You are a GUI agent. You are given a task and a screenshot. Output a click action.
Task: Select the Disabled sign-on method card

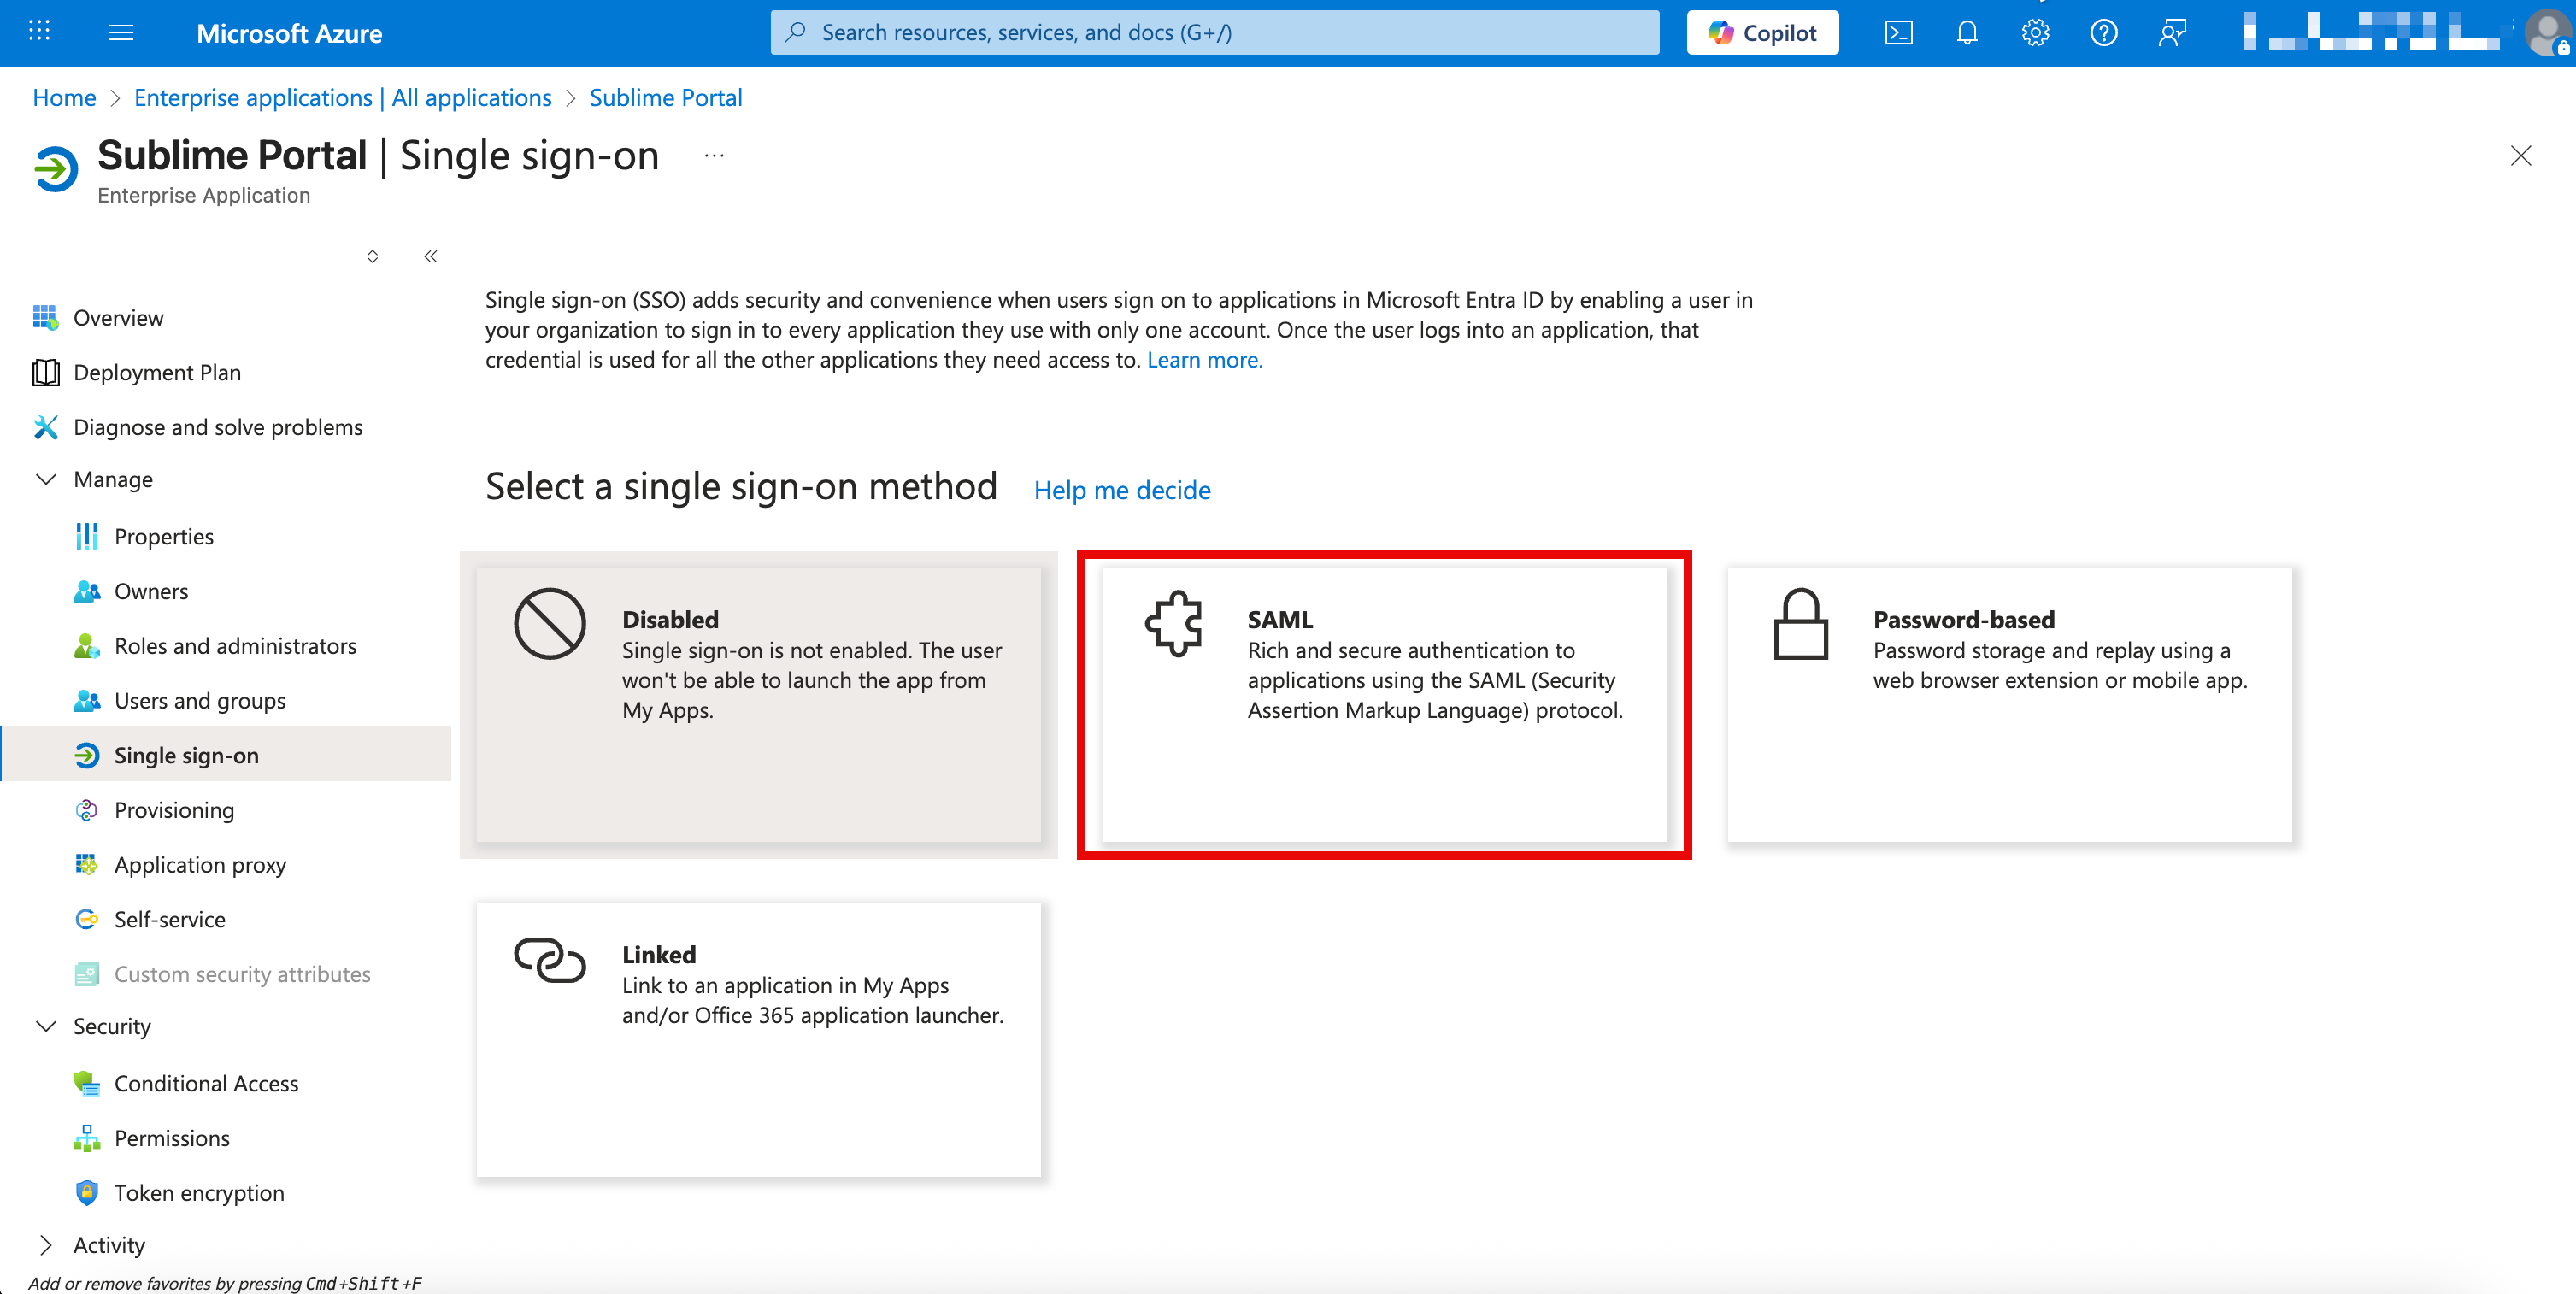(759, 705)
